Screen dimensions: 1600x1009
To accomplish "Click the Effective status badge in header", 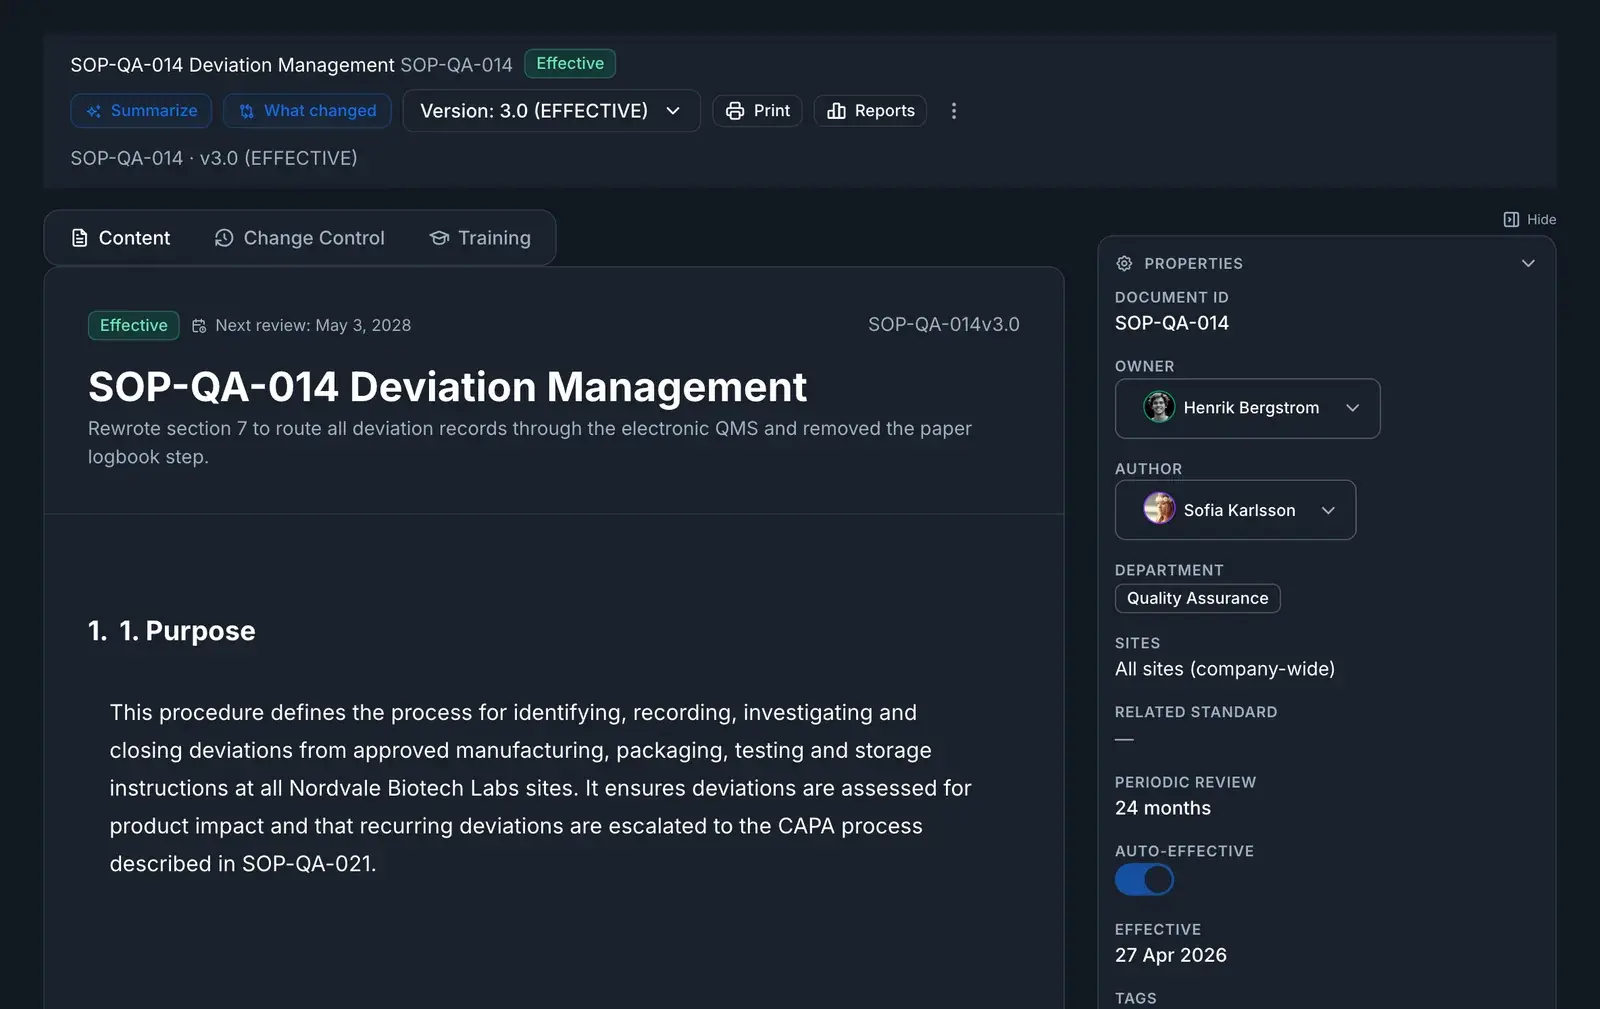I will click(570, 64).
